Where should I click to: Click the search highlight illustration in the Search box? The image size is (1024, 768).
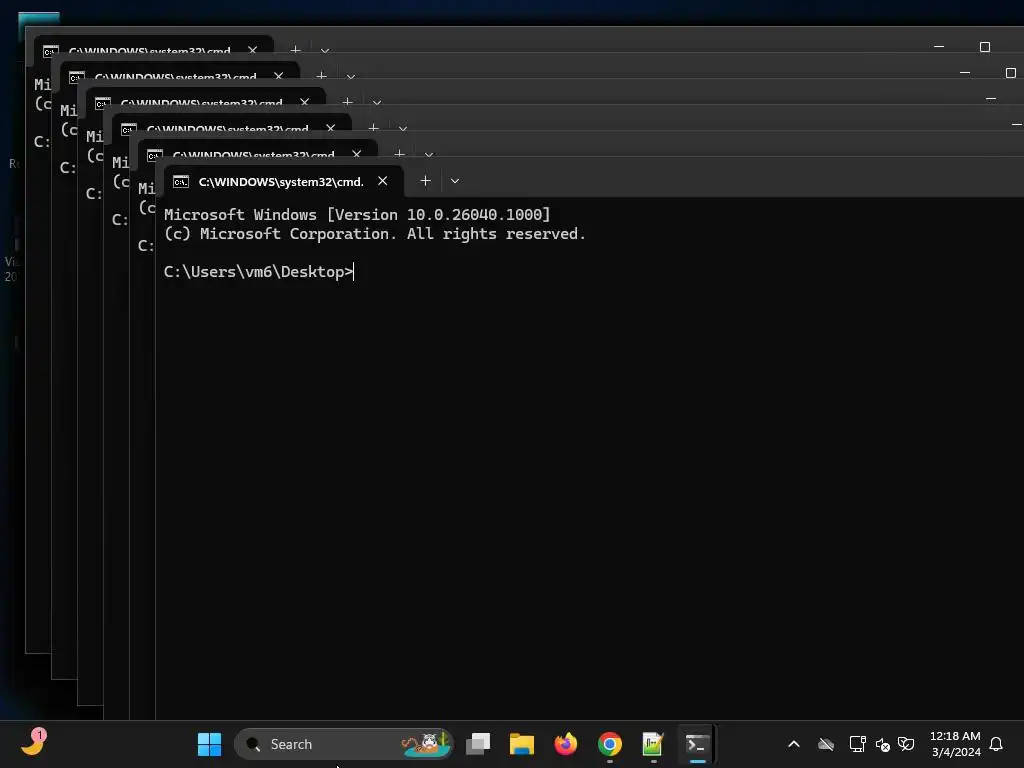pyautogui.click(x=426, y=744)
